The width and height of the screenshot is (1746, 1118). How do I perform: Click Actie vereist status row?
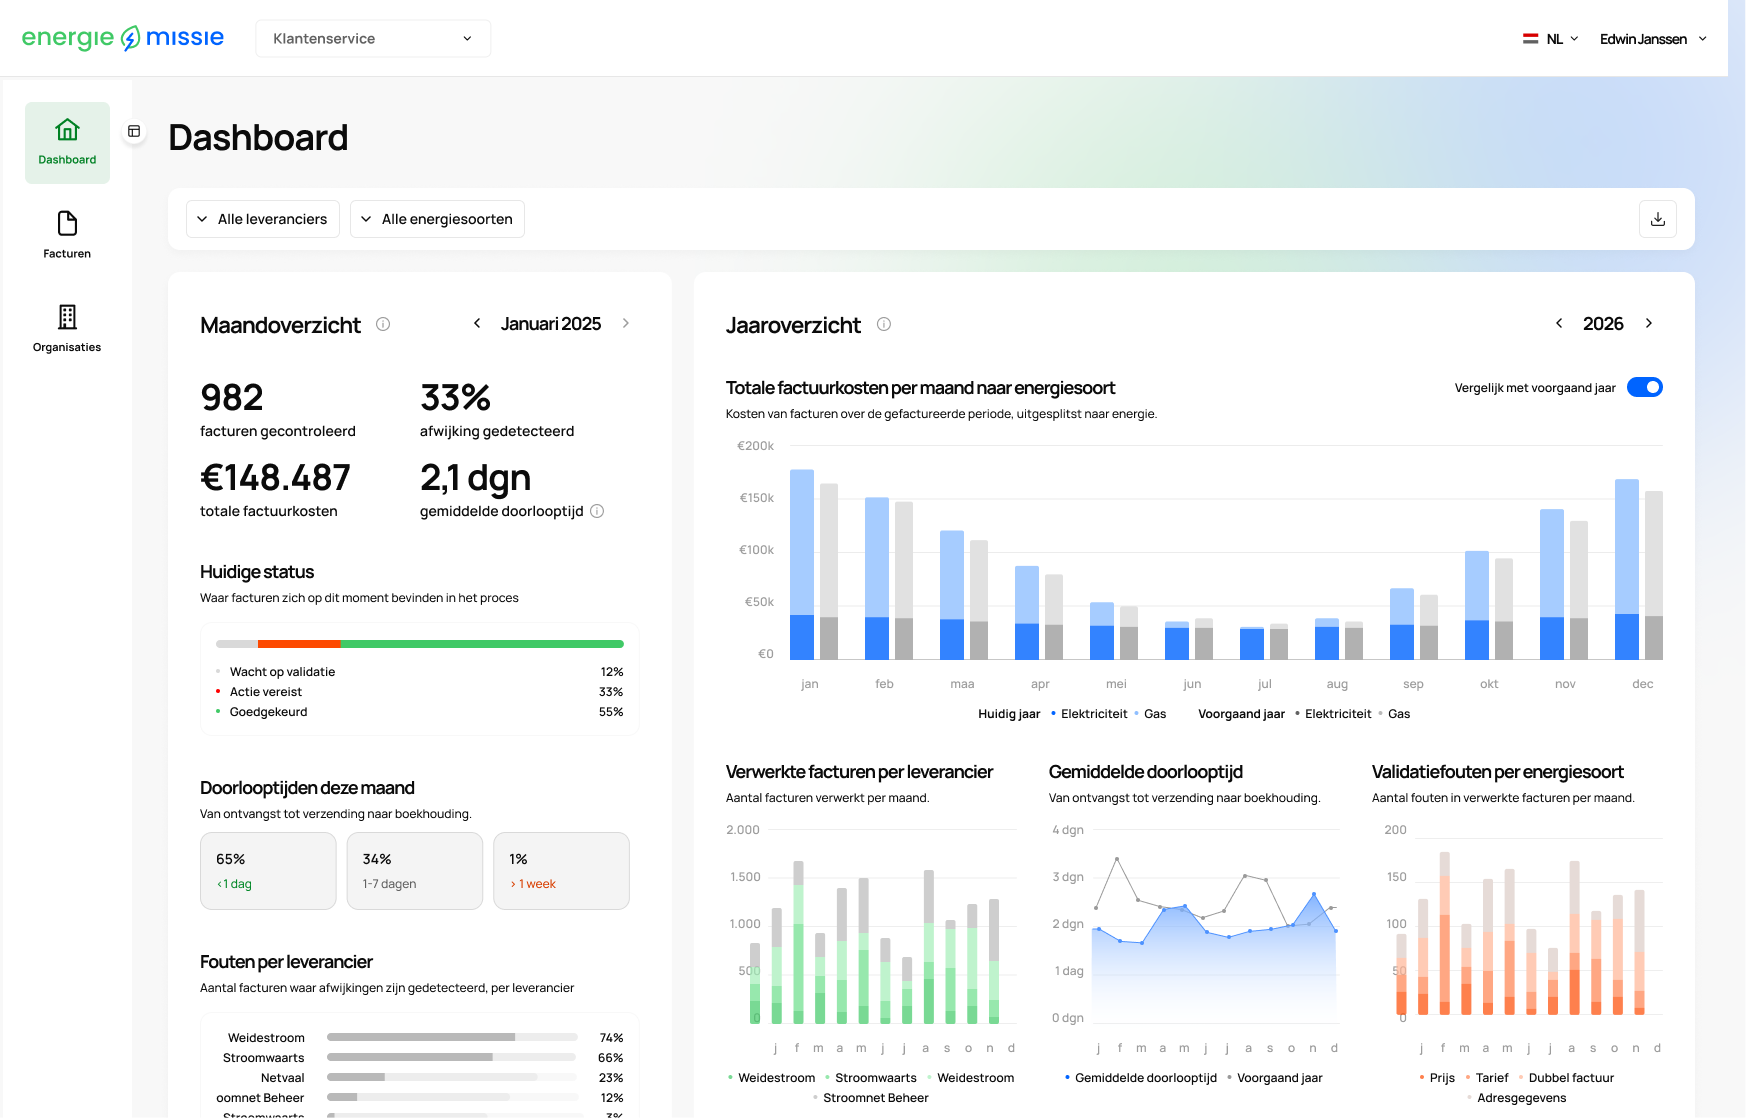420,692
